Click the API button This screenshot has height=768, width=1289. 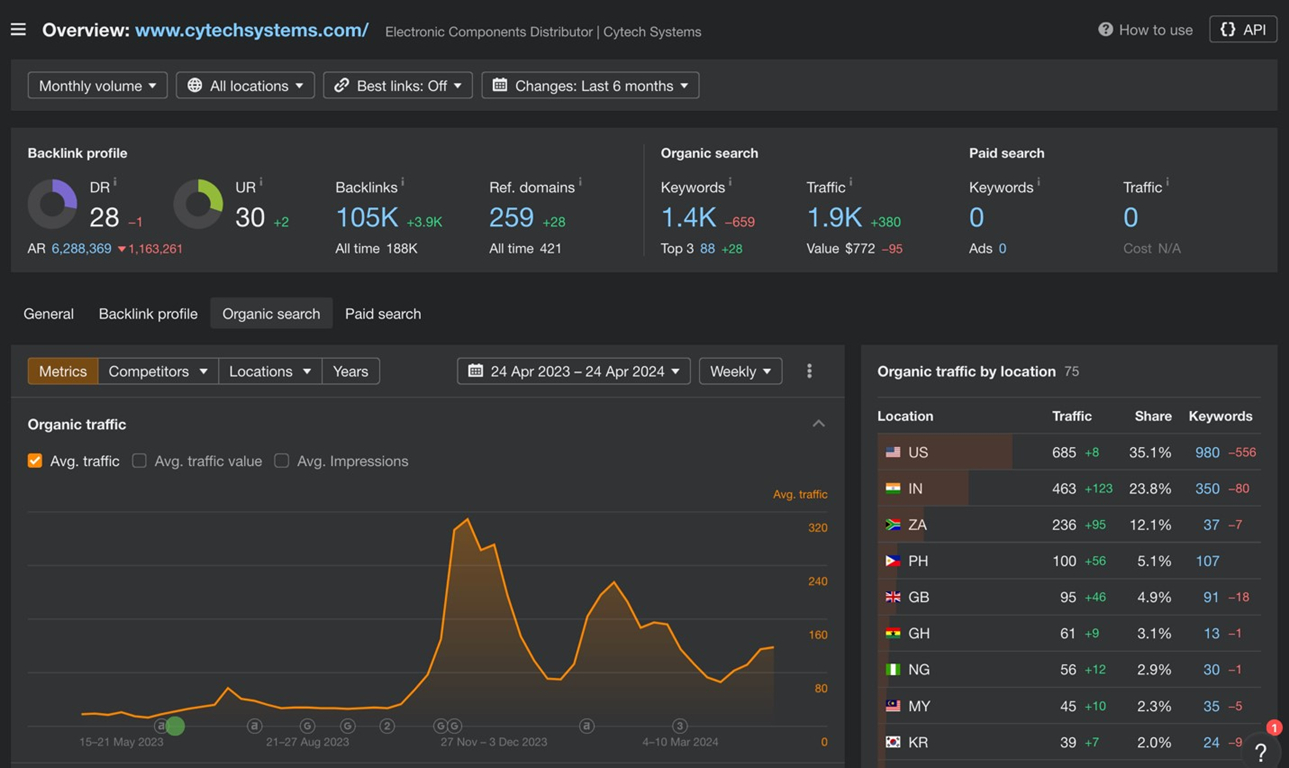coord(1243,30)
